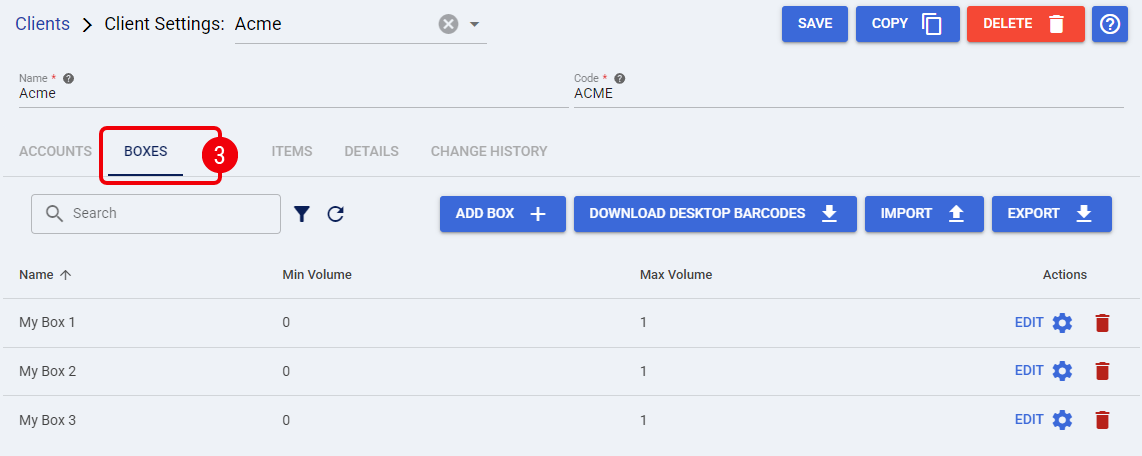The width and height of the screenshot is (1142, 456).
Task: Click the filter funnel icon
Action: (302, 213)
